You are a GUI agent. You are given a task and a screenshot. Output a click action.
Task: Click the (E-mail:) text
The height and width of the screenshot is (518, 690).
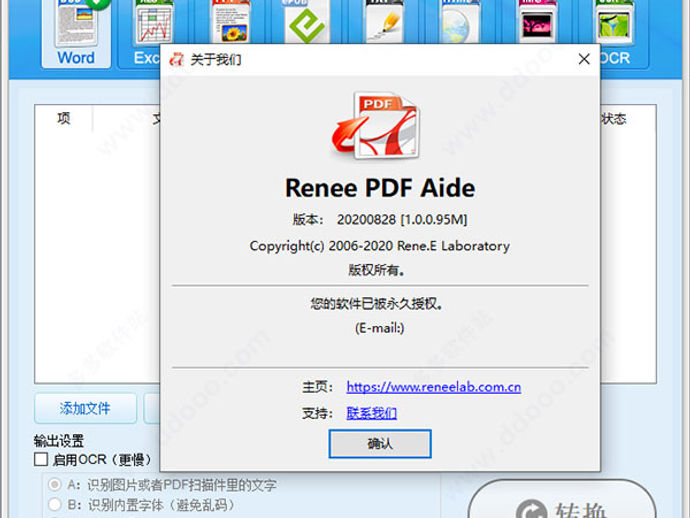[379, 328]
